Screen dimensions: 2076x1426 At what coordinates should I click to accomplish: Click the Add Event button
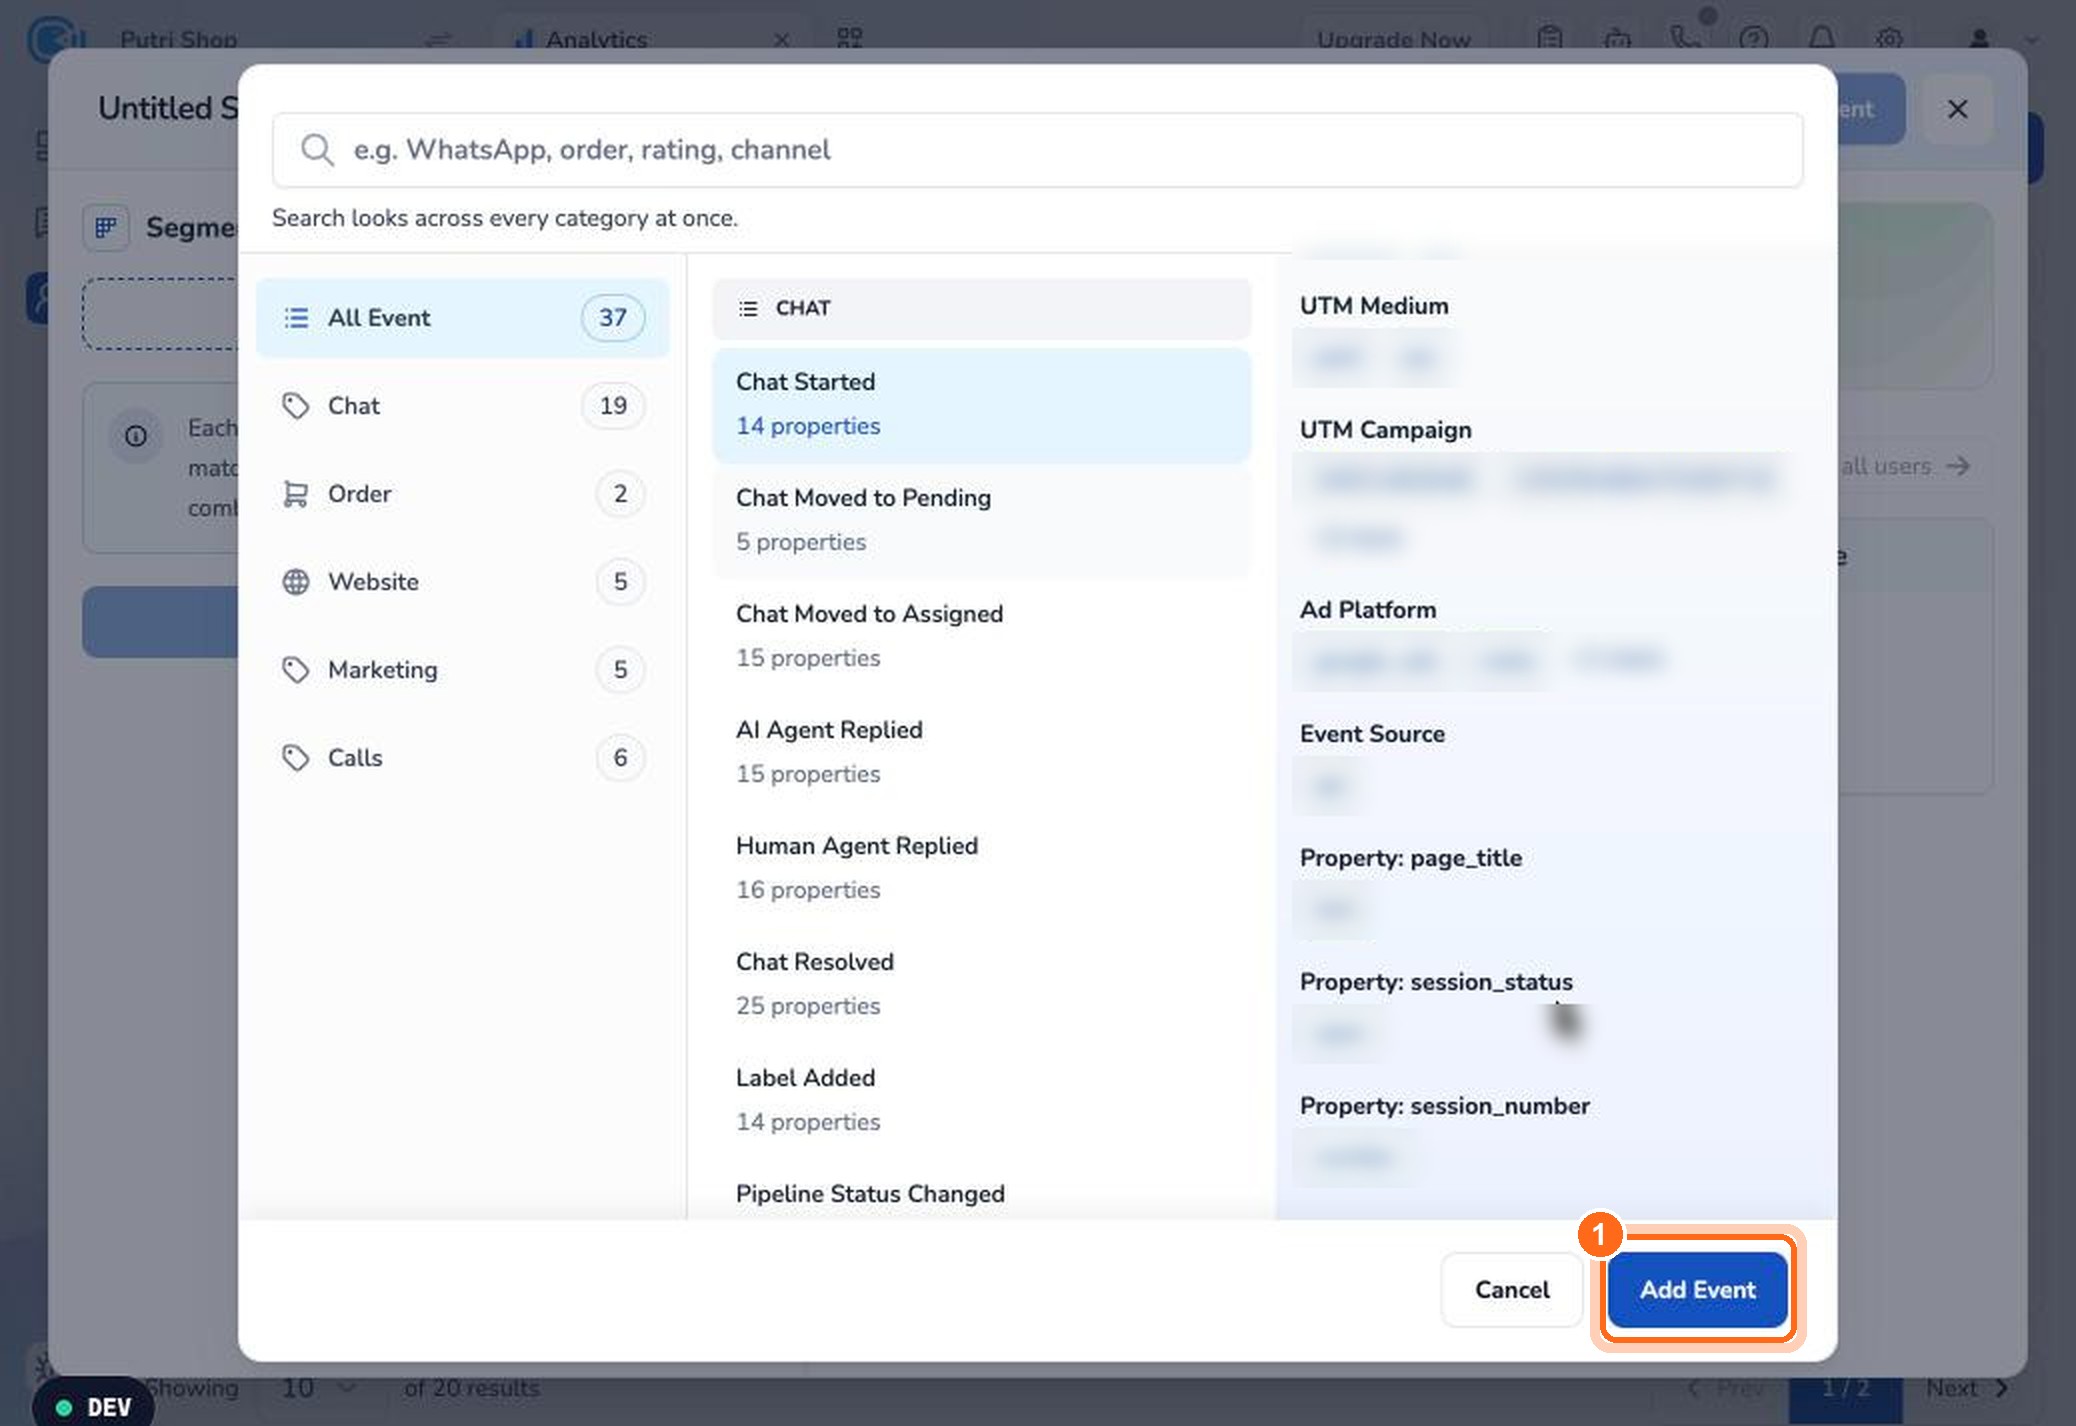pos(1697,1290)
